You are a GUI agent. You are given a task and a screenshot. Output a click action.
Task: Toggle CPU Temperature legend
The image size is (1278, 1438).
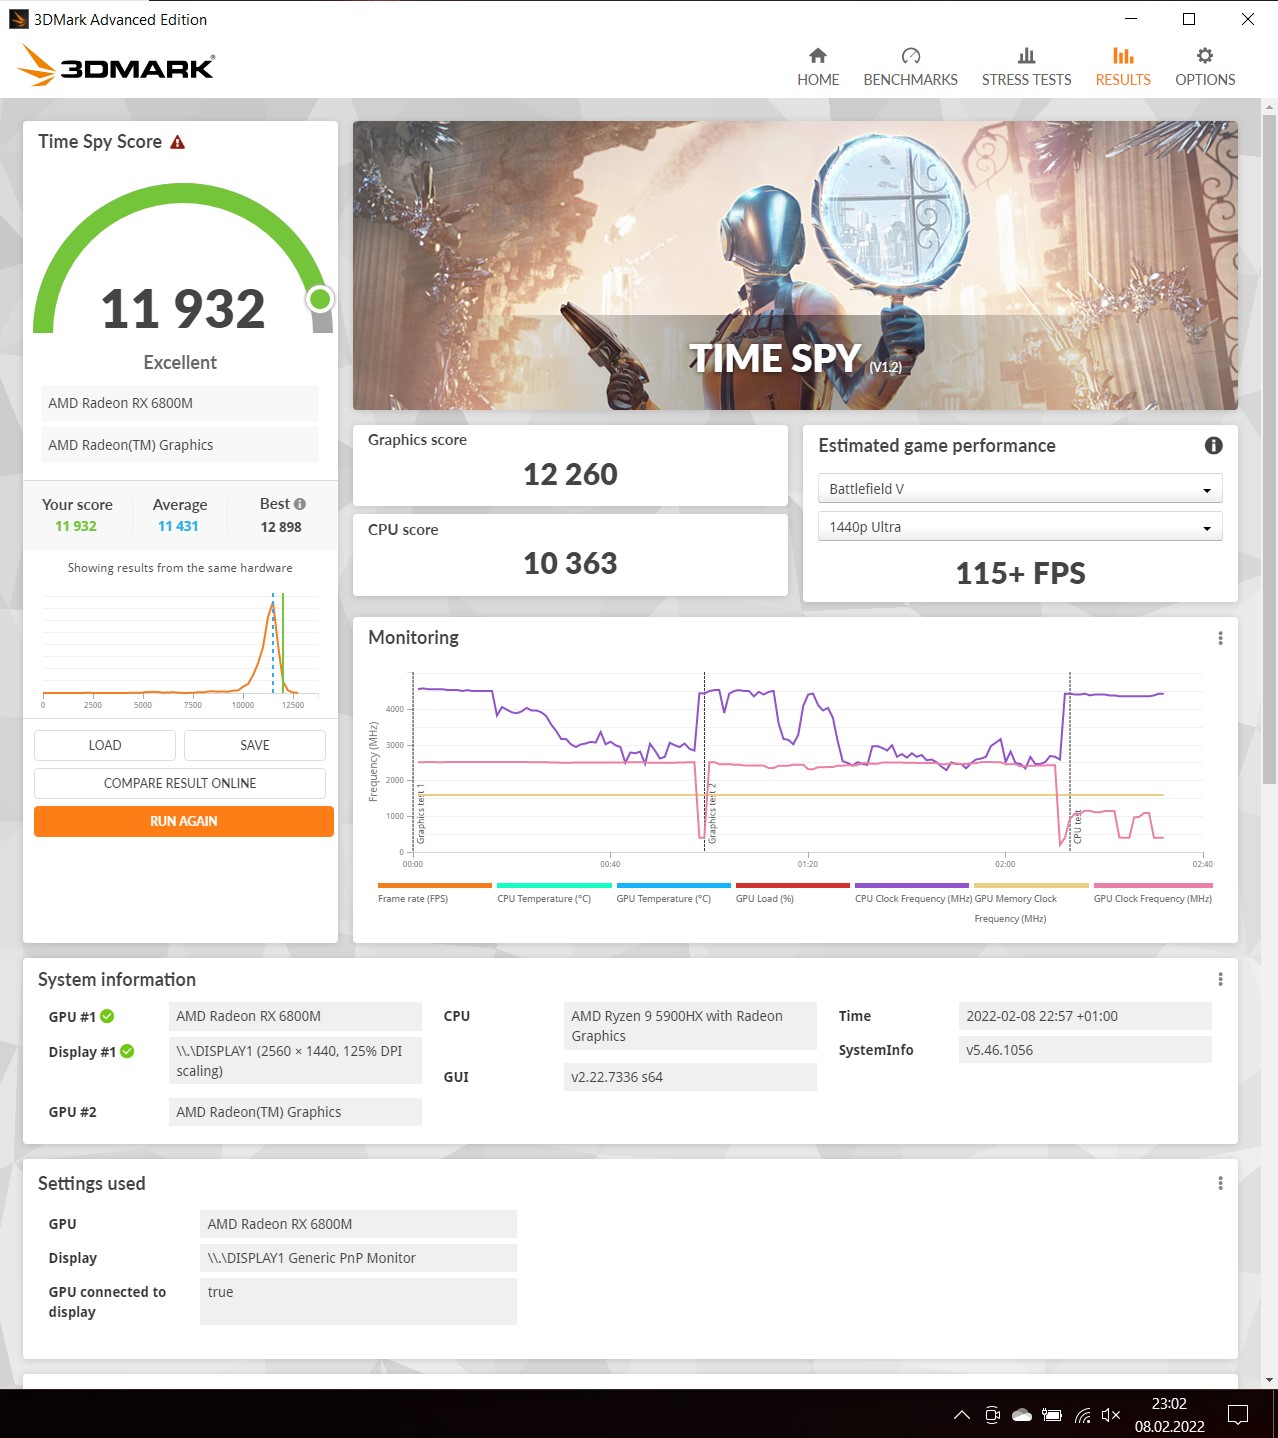point(554,893)
